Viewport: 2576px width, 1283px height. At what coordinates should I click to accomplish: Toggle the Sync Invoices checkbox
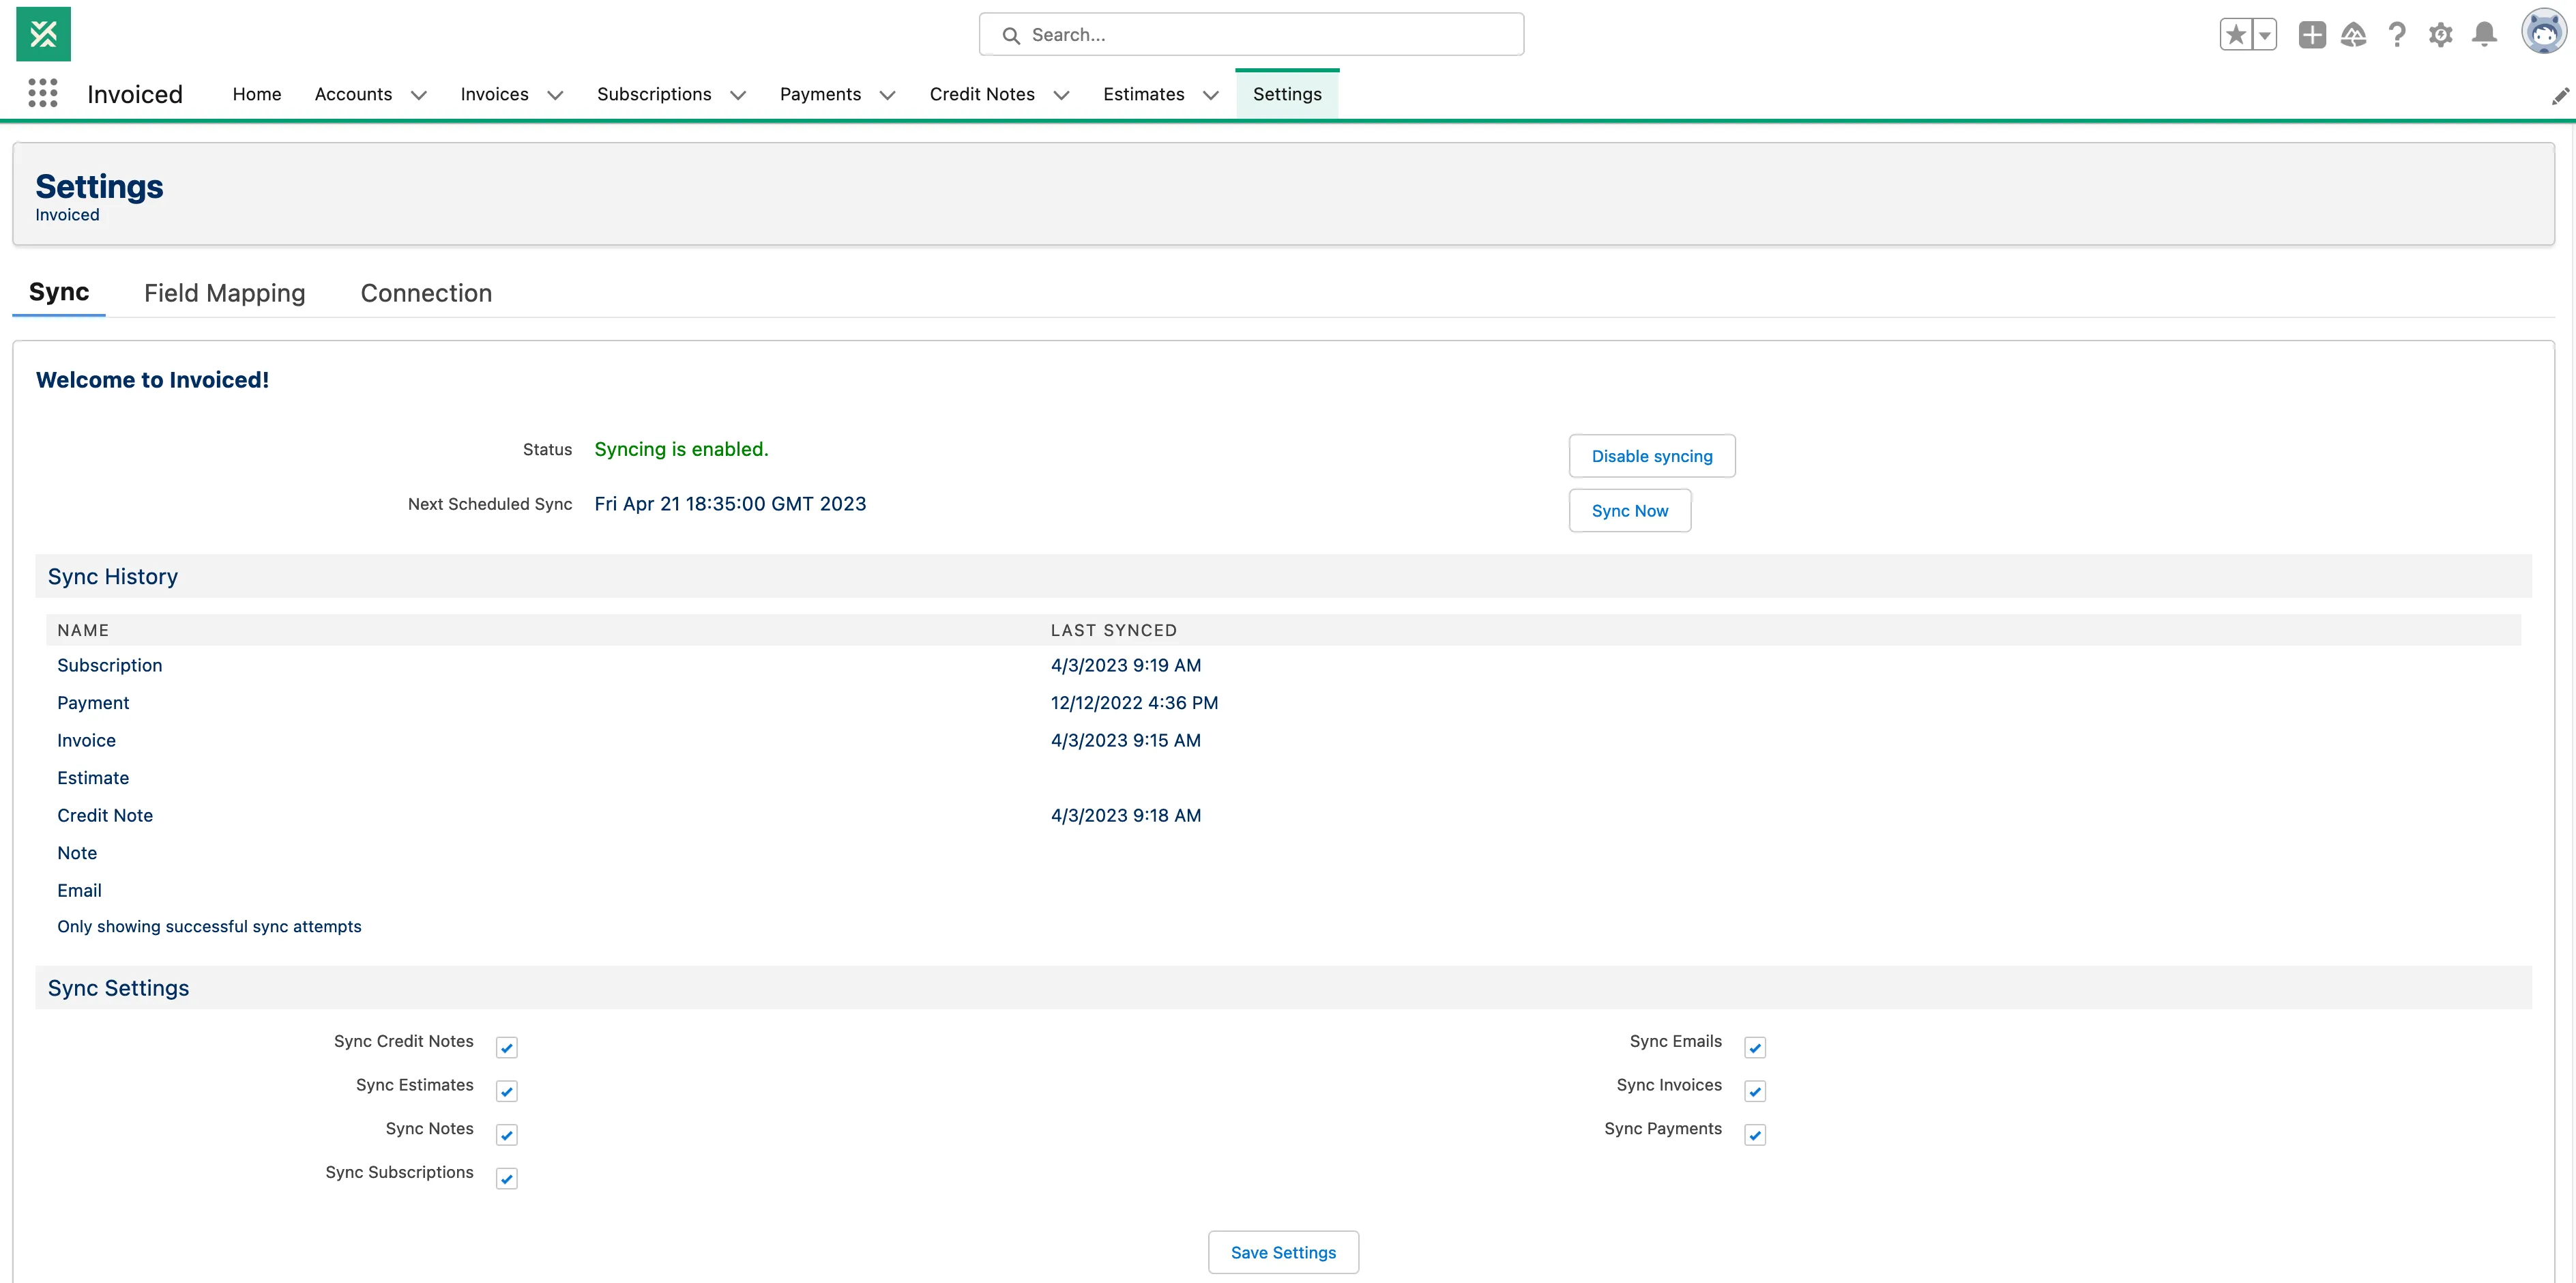tap(1755, 1091)
